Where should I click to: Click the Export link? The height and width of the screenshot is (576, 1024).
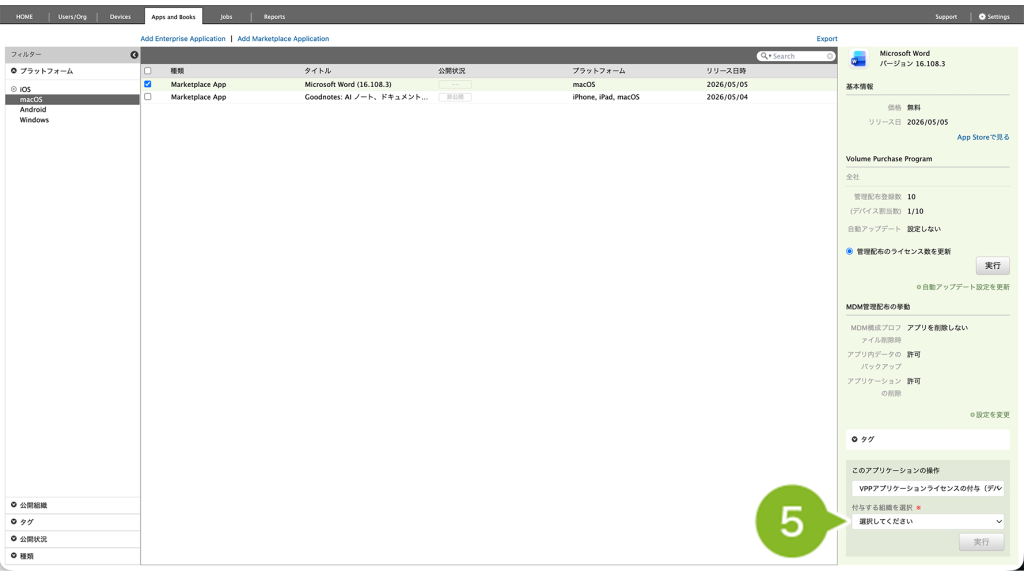(827, 39)
